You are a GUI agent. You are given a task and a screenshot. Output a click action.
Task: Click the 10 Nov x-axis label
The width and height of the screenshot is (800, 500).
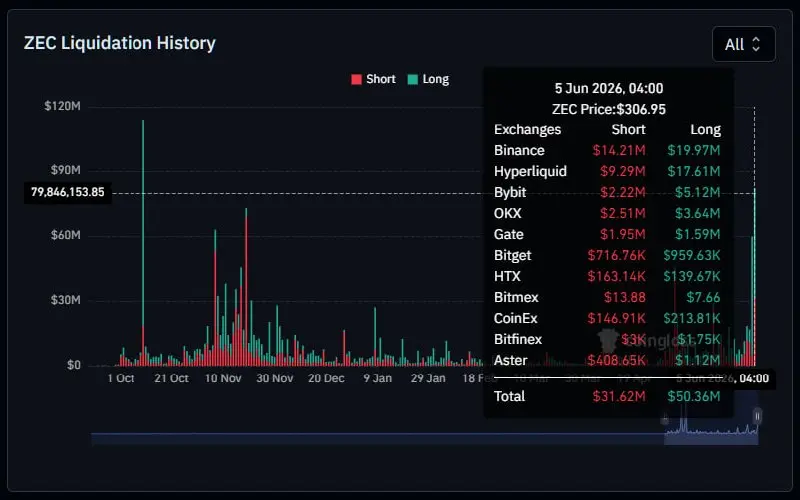[x=223, y=379]
